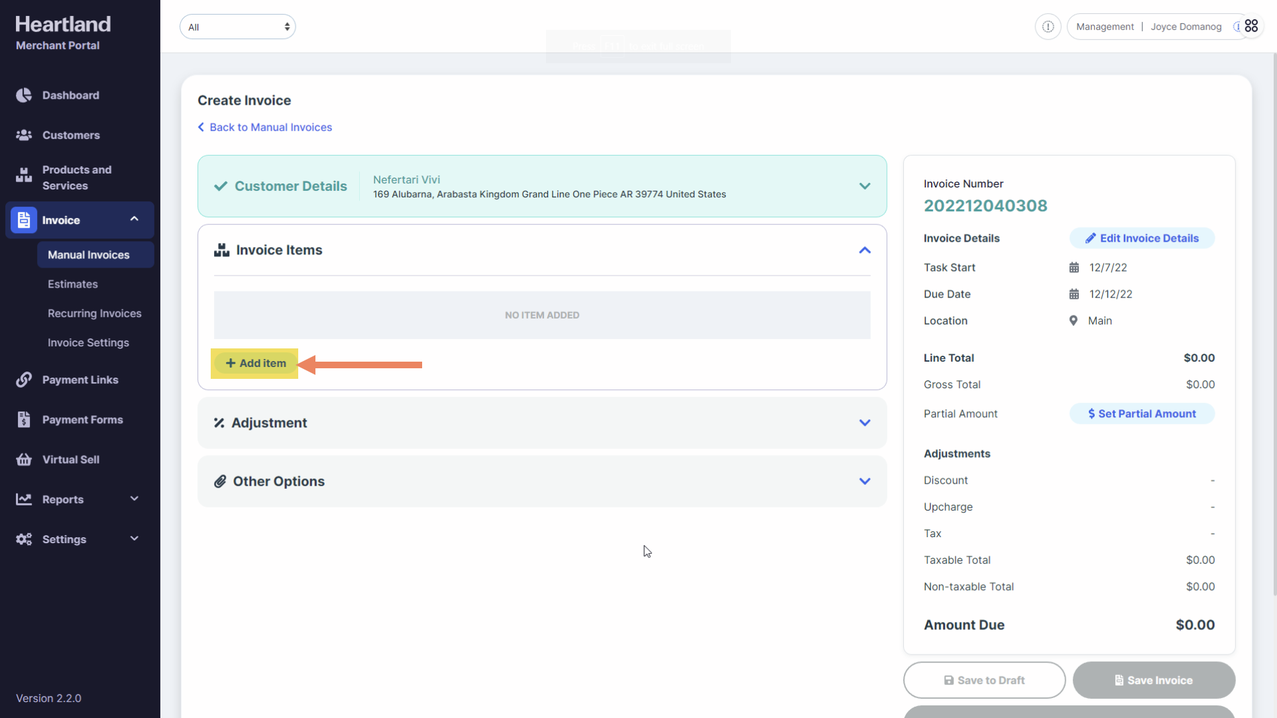Click the Task Start calendar icon
Screen dimensions: 1277x718
(1074, 268)
